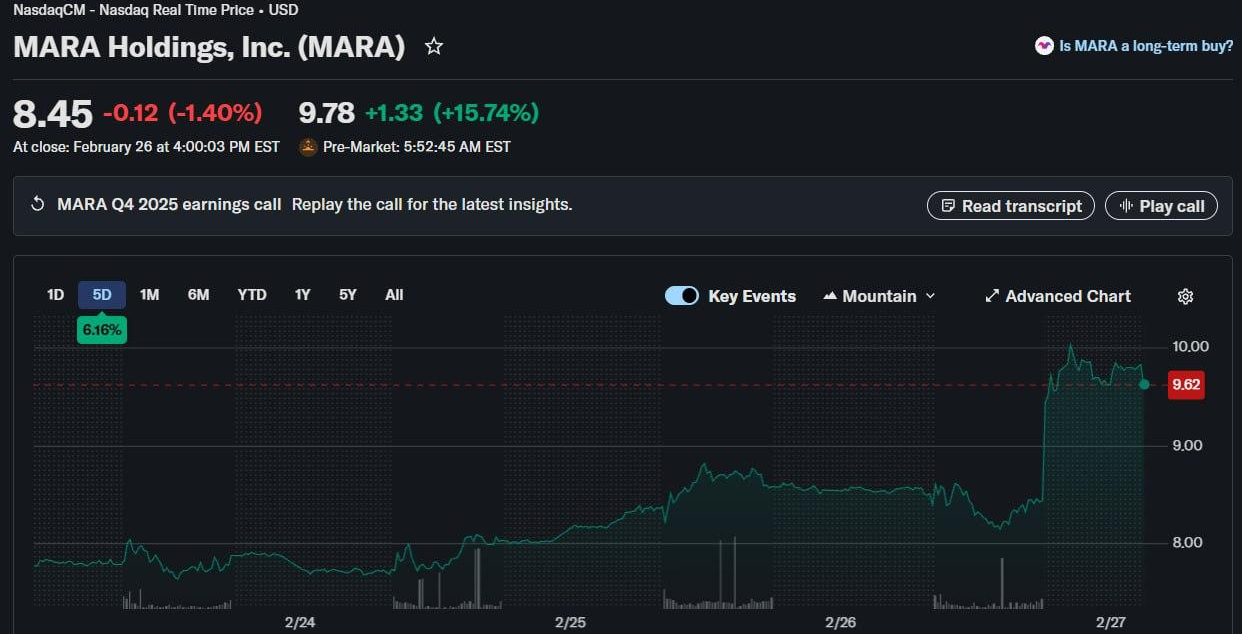Click the current price marker dot
The image size is (1242, 634).
coord(1144,384)
